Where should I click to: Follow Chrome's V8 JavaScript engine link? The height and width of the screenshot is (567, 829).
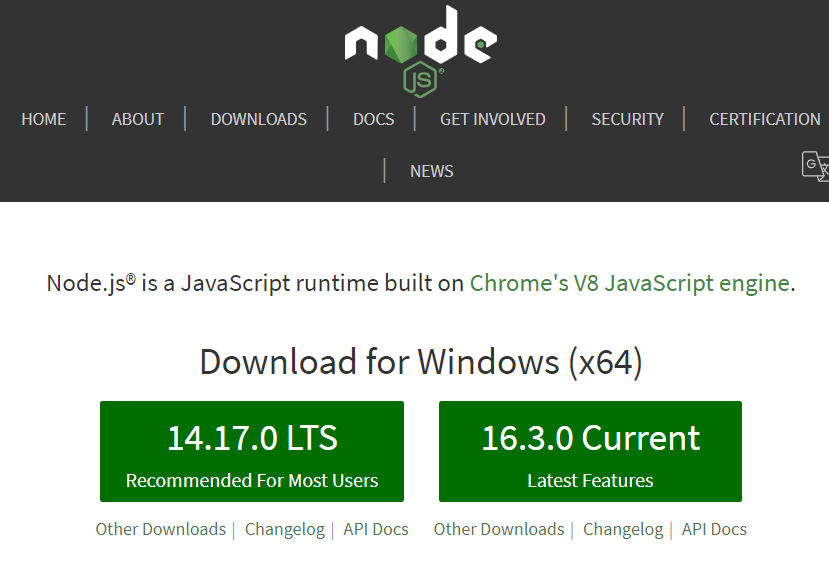click(630, 284)
